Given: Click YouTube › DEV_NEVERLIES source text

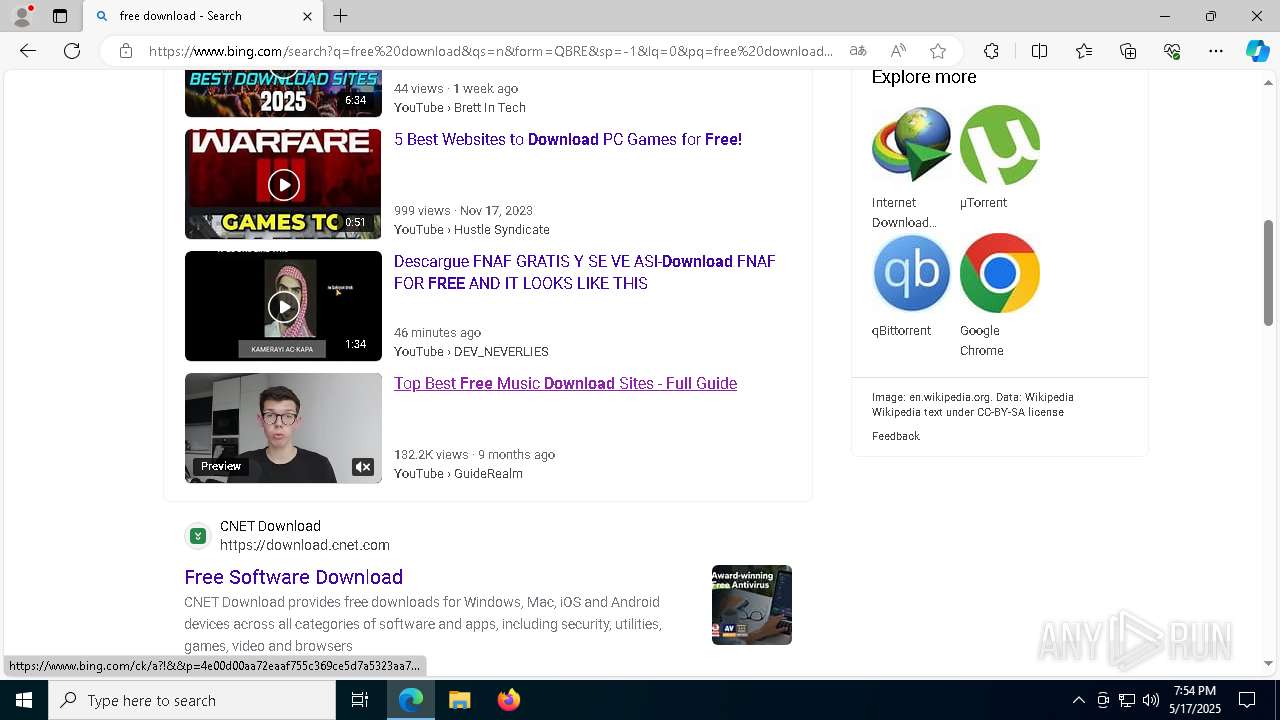Looking at the screenshot, I should pos(471,352).
